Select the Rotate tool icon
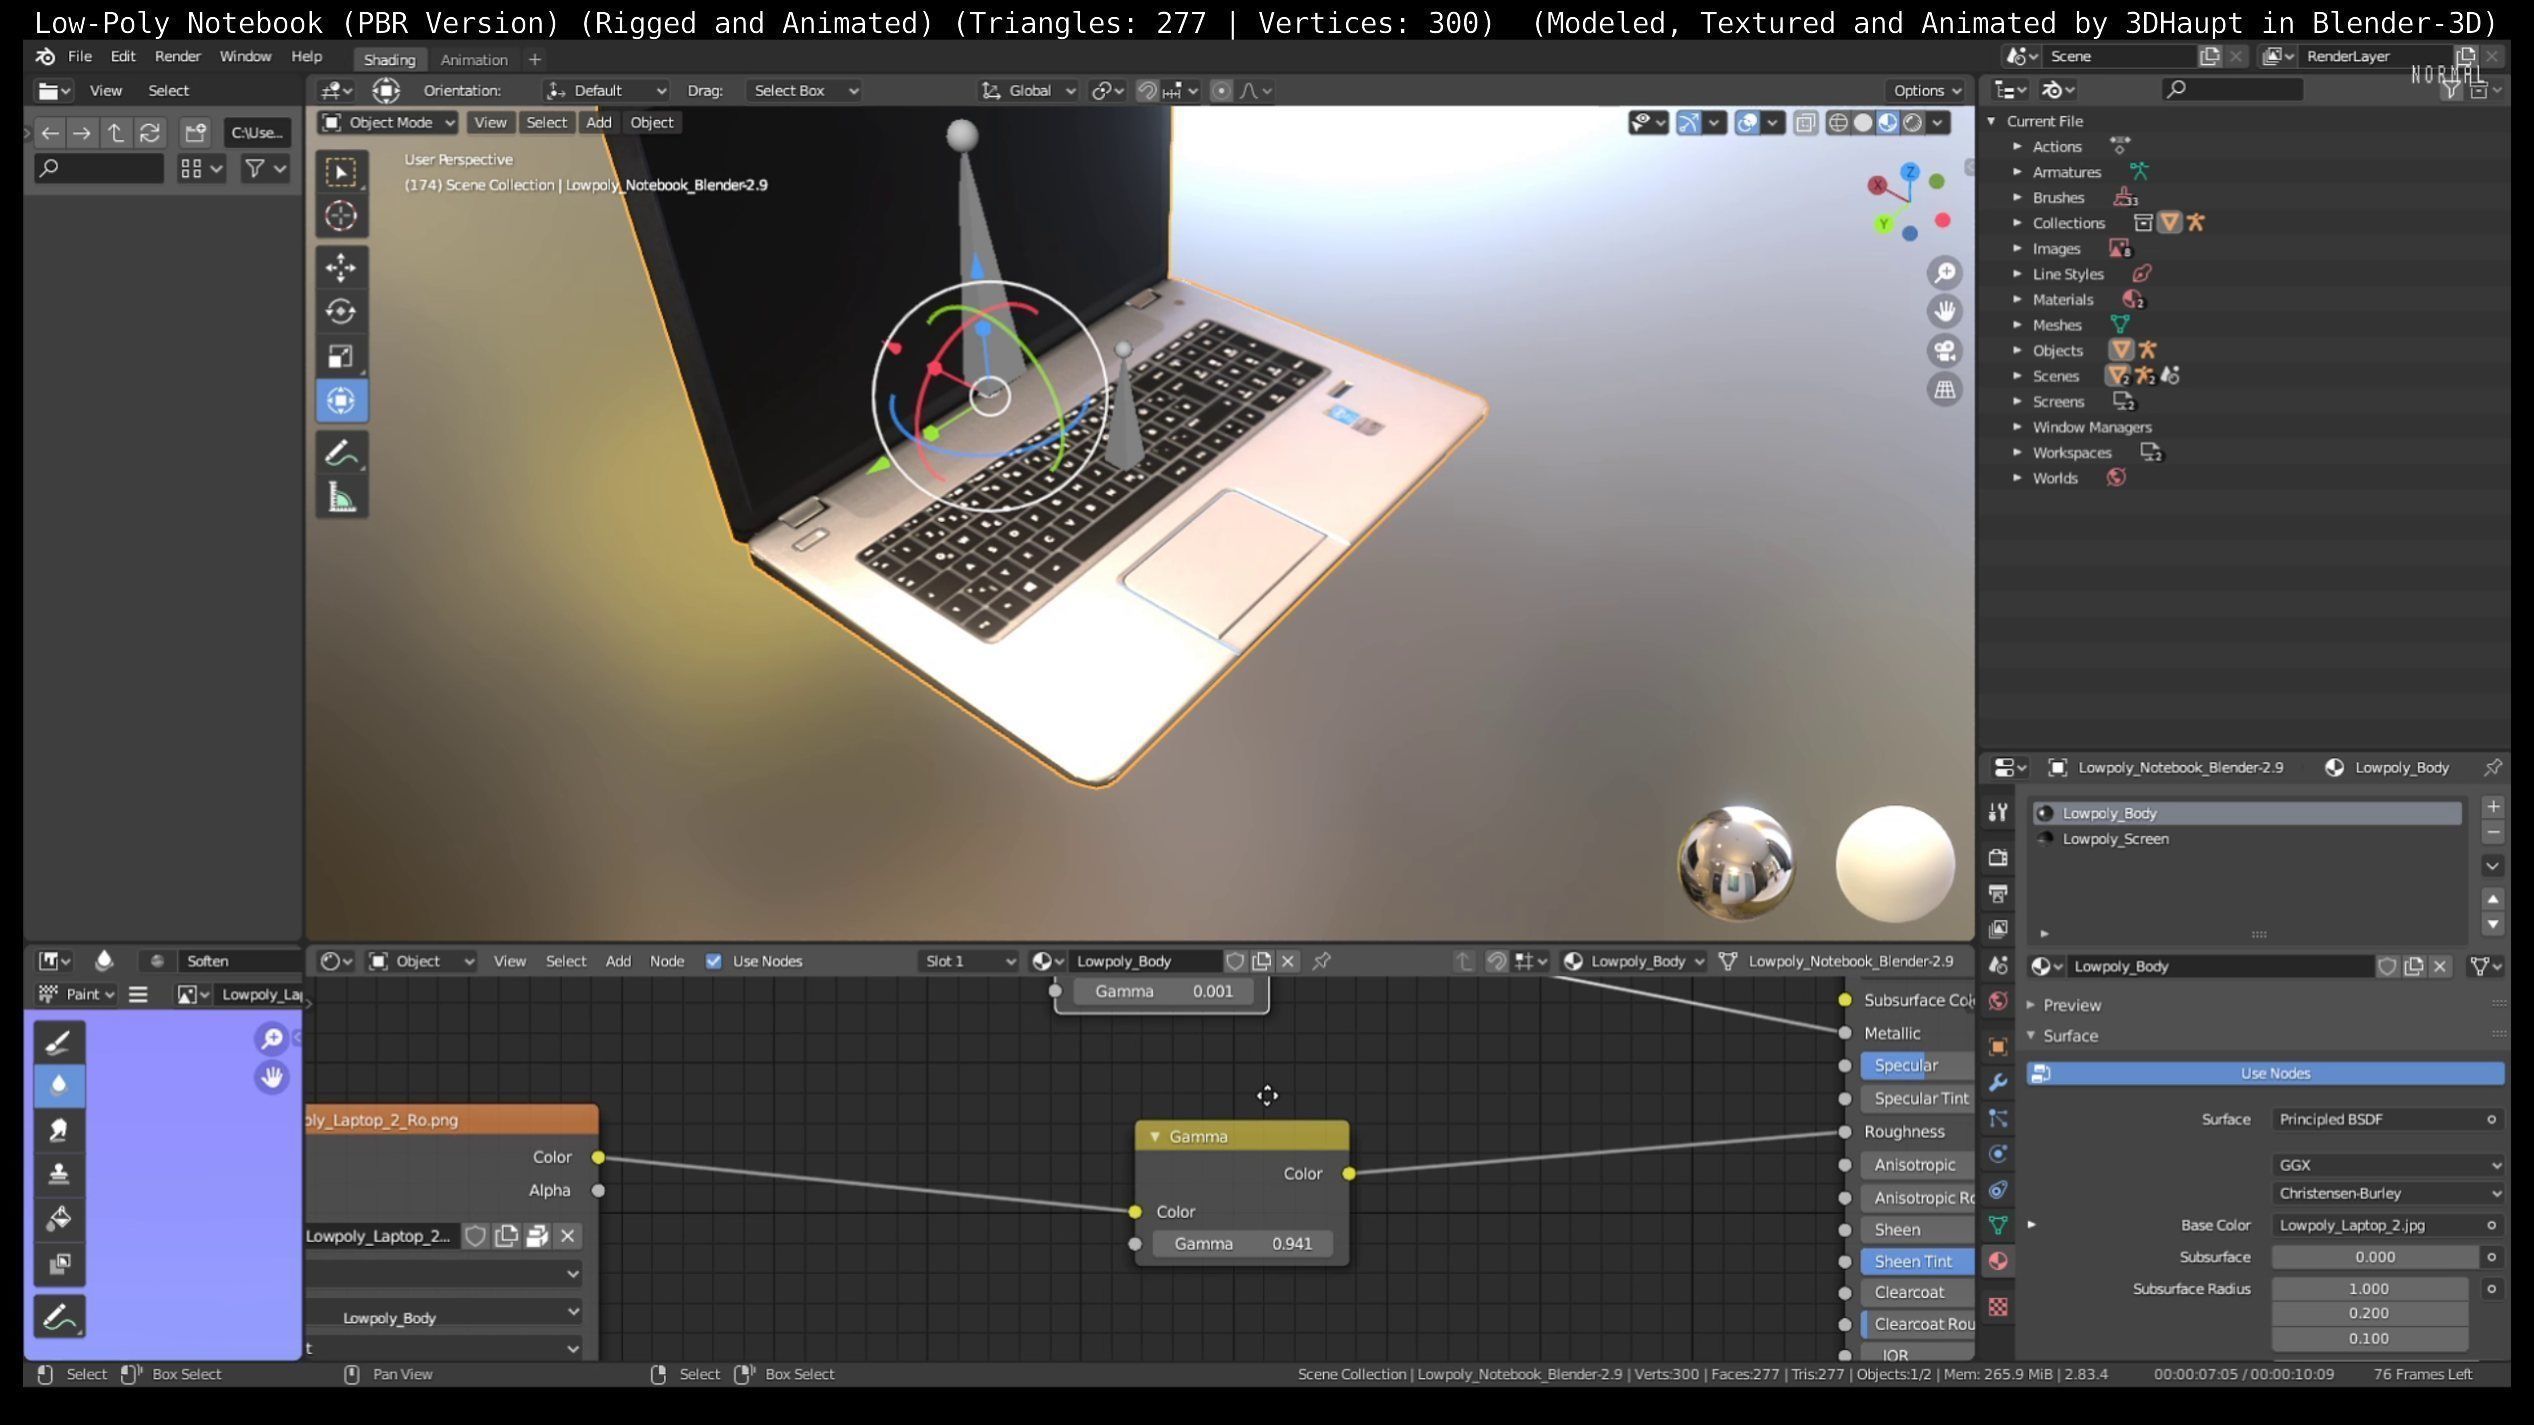 (340, 312)
